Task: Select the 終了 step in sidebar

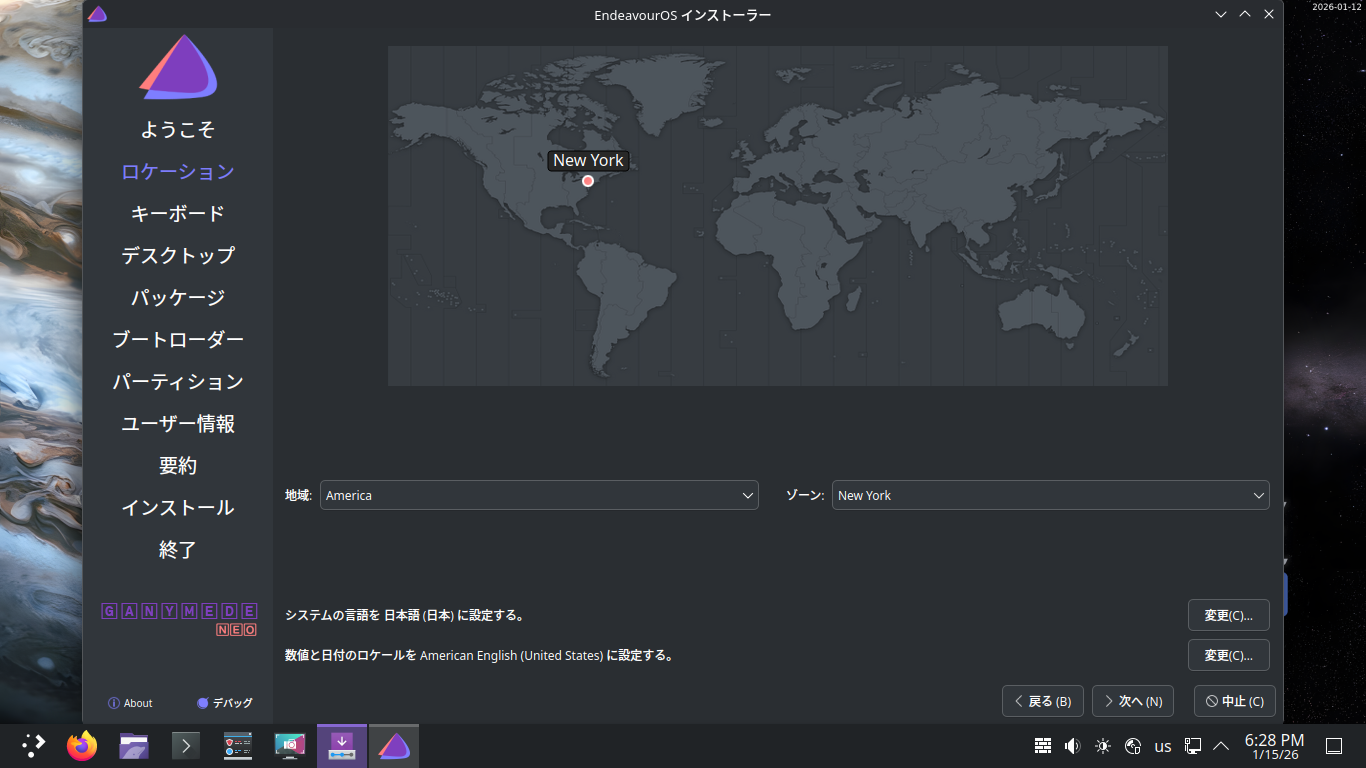Action: (x=178, y=550)
